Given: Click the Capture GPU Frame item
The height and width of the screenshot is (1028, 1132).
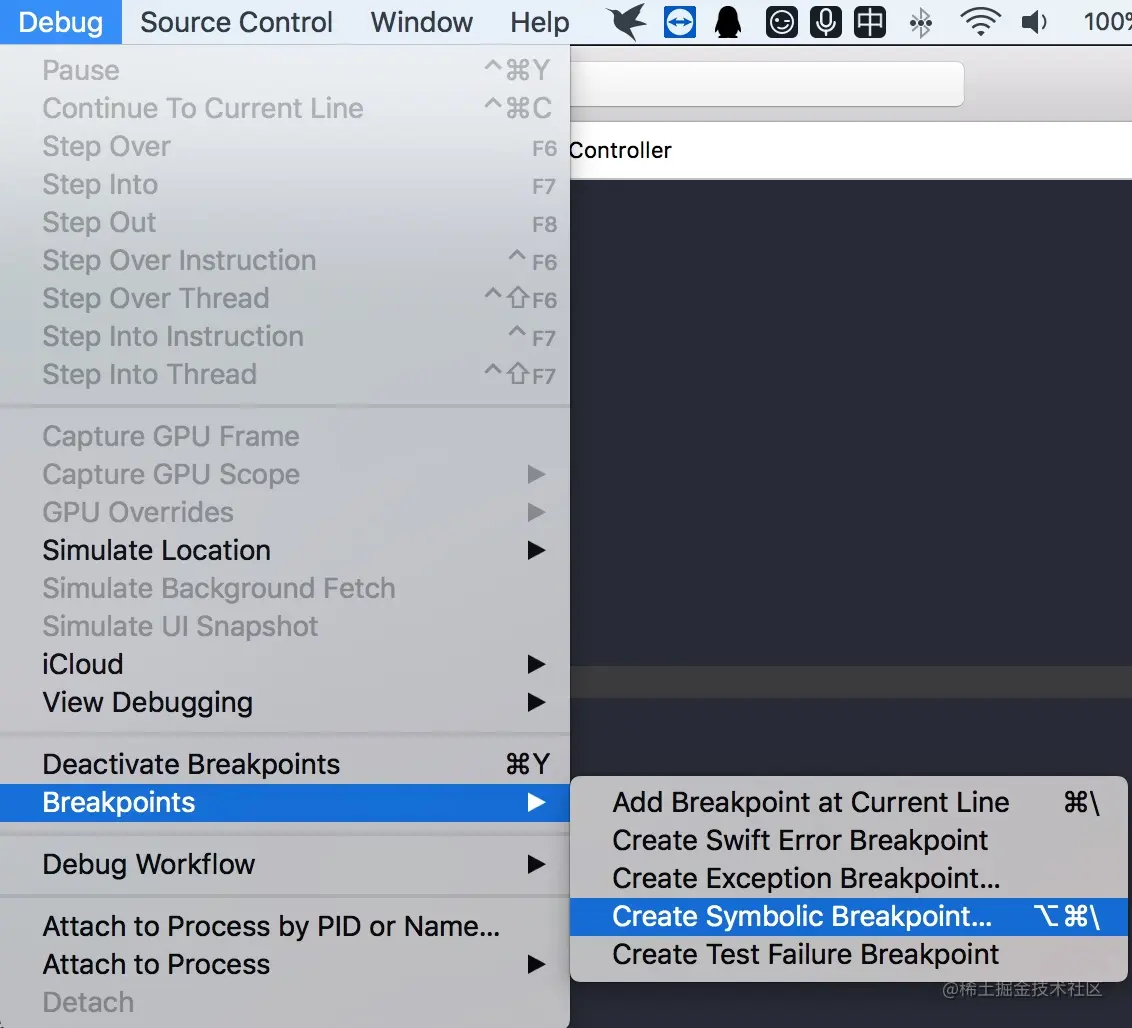Looking at the screenshot, I should tap(284, 436).
